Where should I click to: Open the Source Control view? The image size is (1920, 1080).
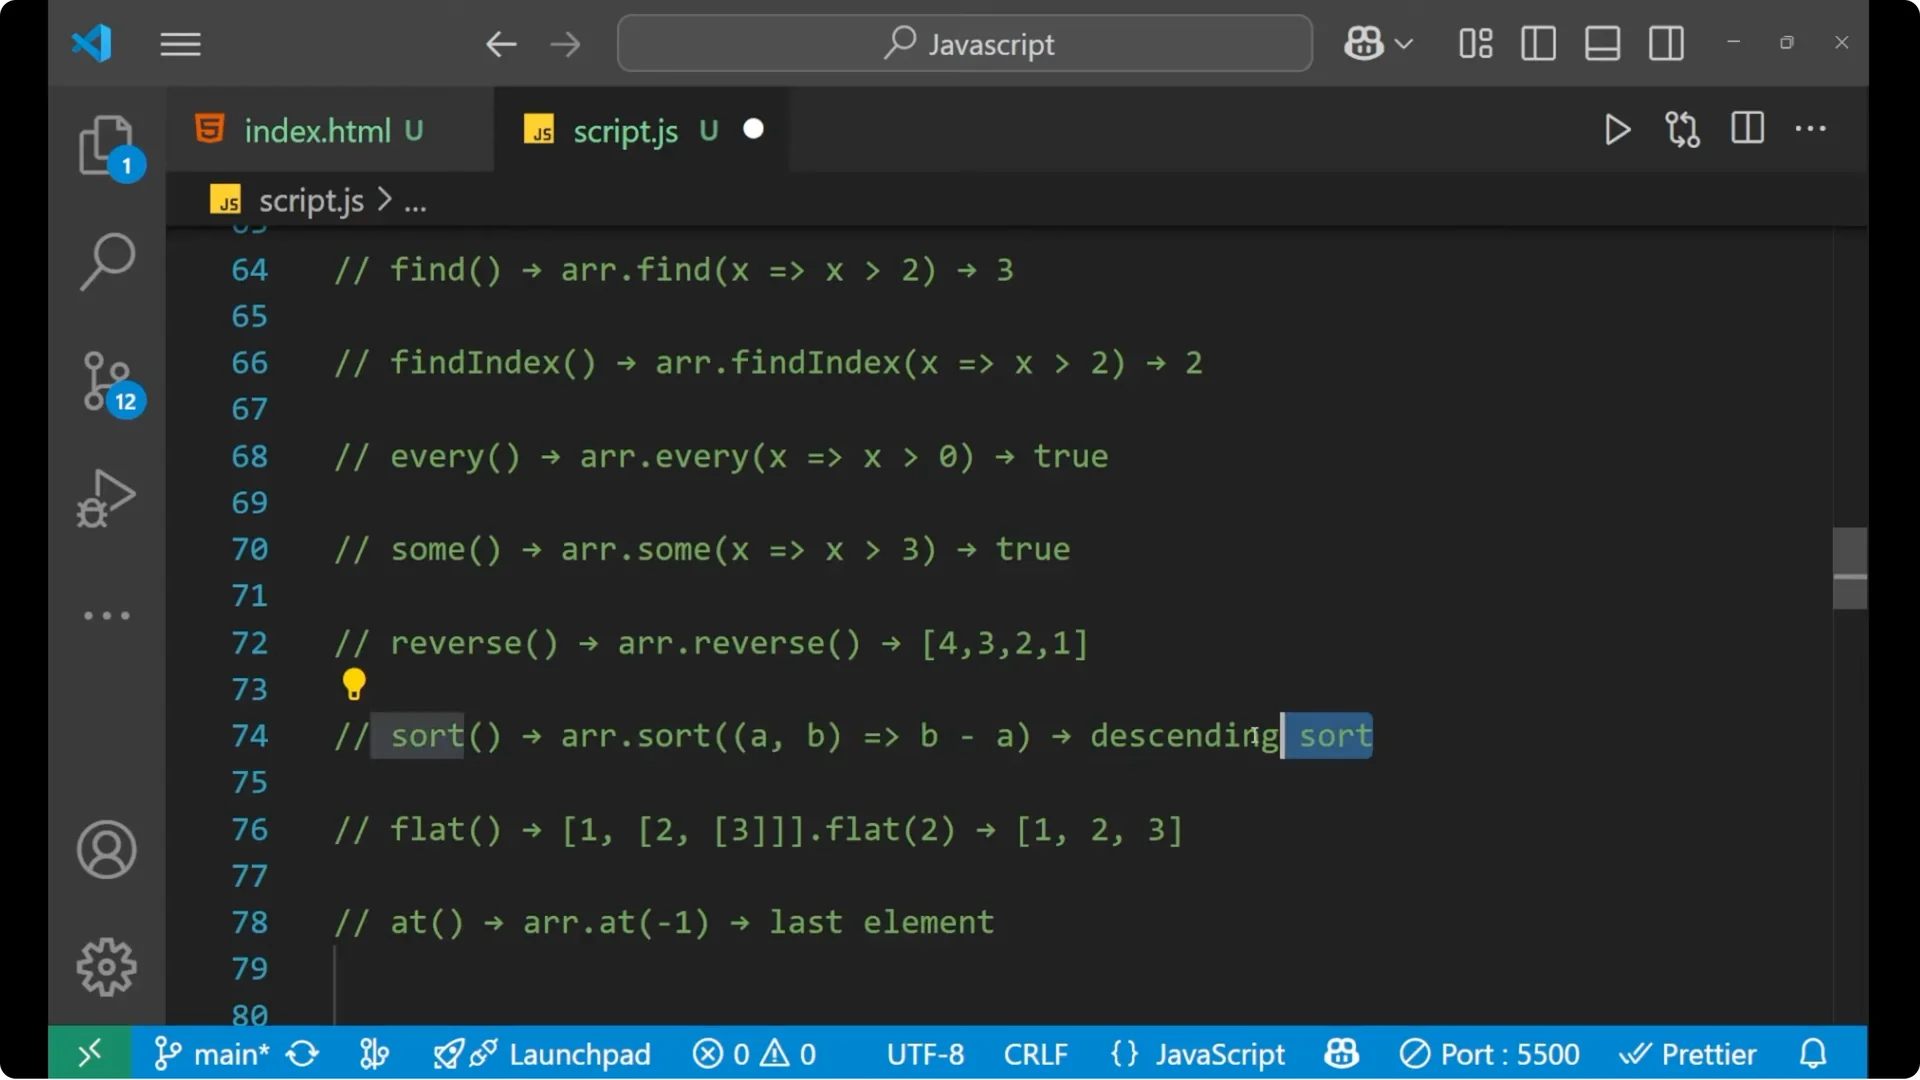pos(107,382)
